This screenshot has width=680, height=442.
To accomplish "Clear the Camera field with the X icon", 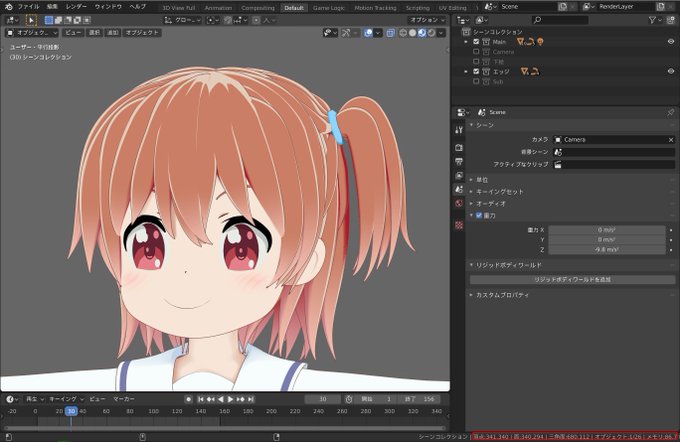I will click(x=671, y=140).
